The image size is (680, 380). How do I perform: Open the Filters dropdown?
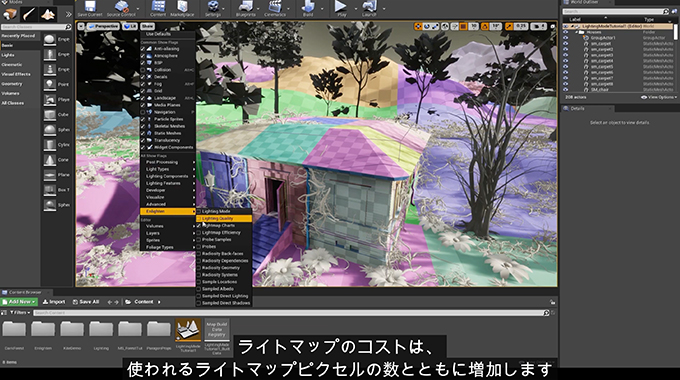pos(20,312)
